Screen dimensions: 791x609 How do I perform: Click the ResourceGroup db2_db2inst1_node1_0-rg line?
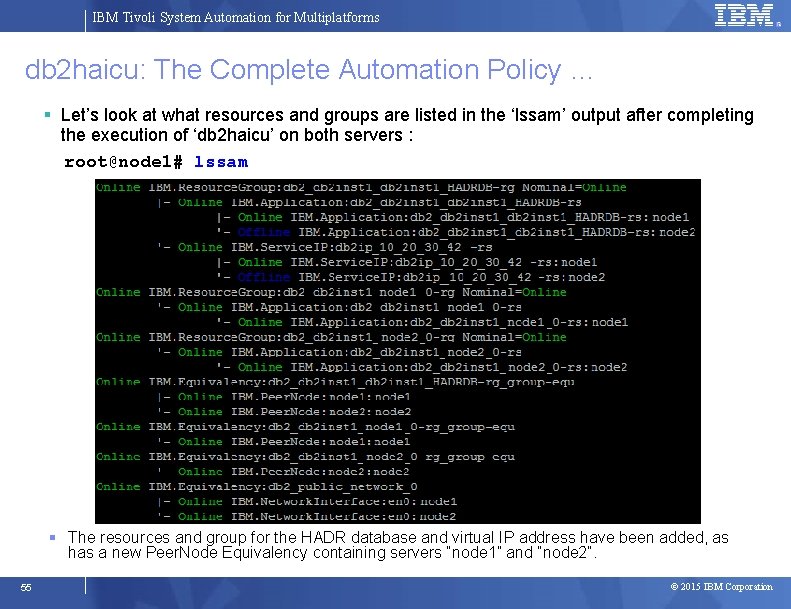pos(331,292)
